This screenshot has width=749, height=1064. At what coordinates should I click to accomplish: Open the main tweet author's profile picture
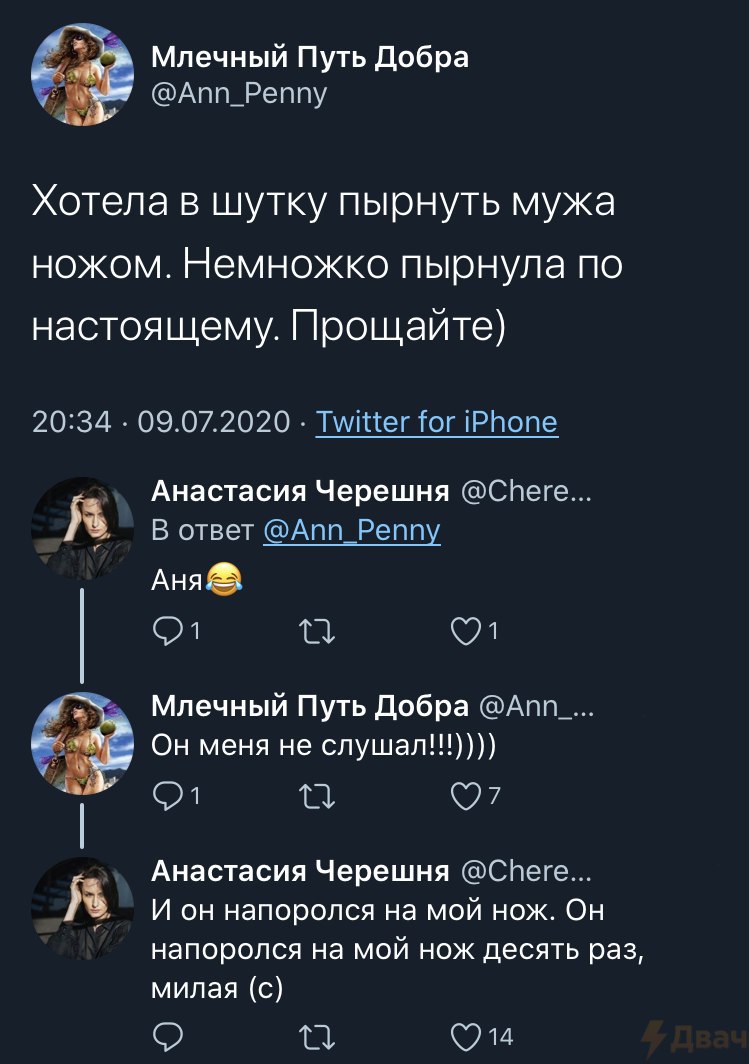click(82, 76)
